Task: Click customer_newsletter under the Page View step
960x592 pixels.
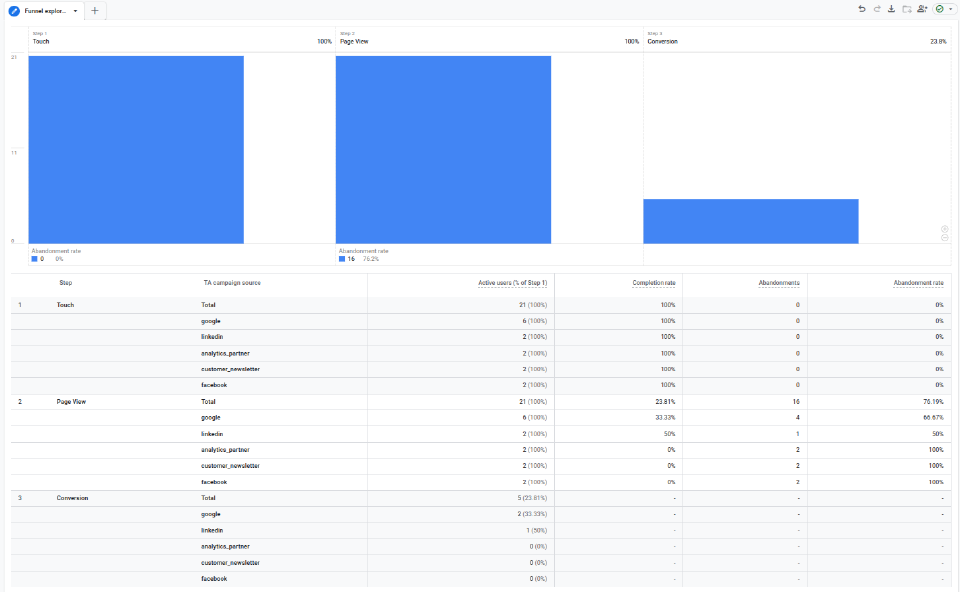Action: click(230, 466)
